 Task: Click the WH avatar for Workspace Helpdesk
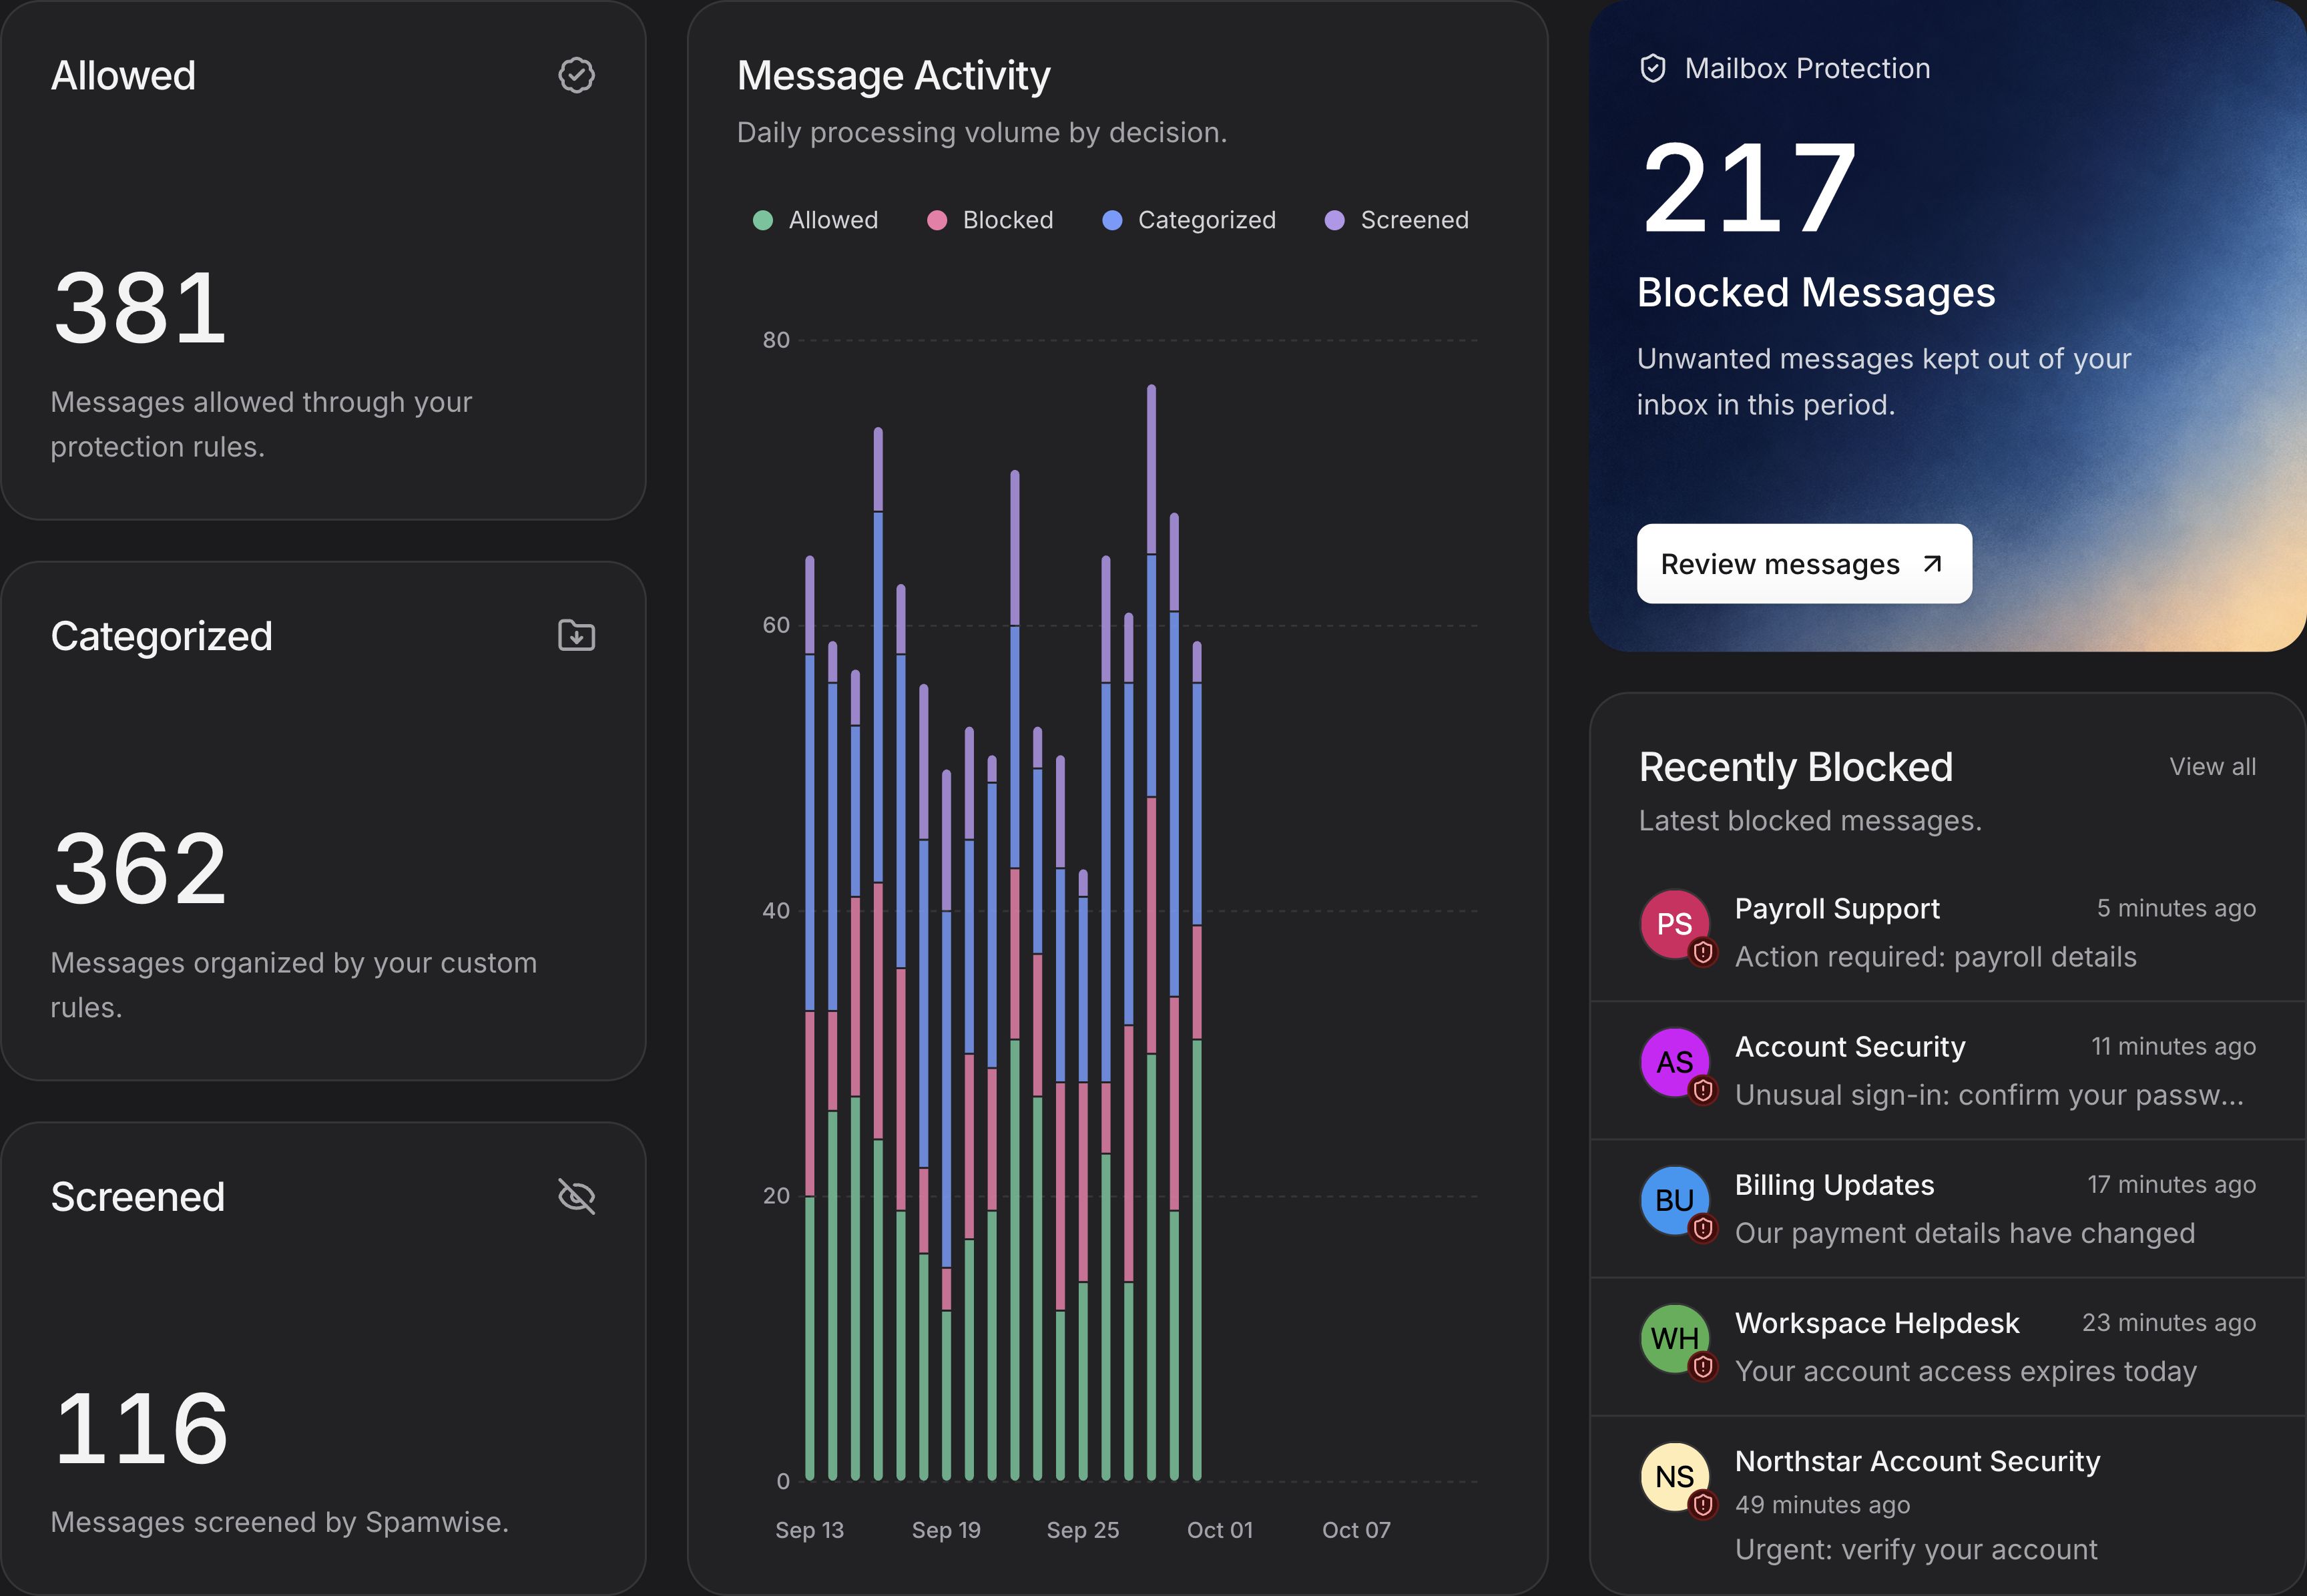click(1674, 1338)
